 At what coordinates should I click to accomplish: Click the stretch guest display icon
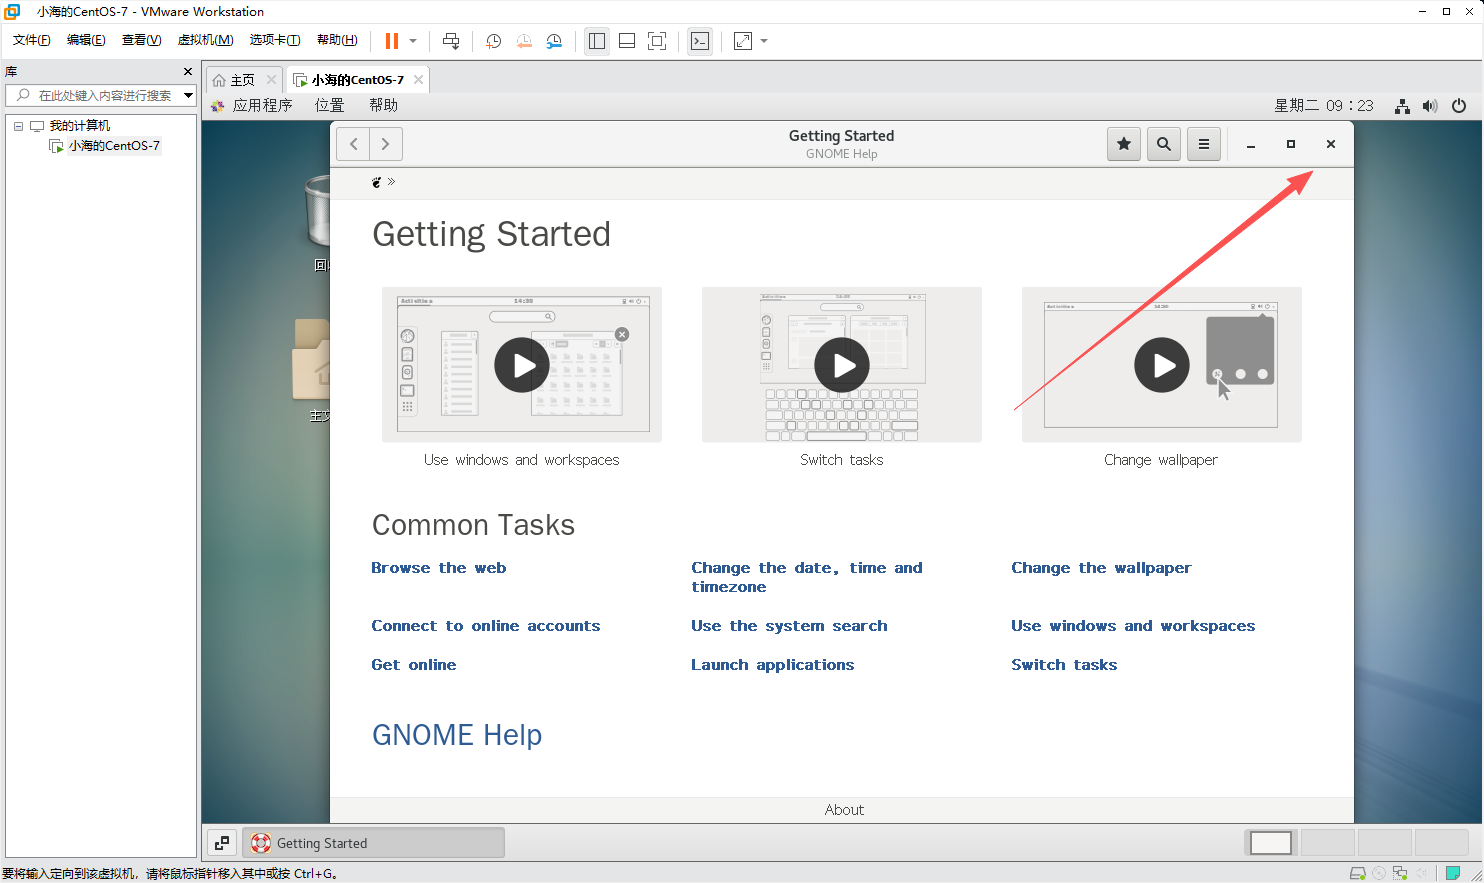[743, 41]
